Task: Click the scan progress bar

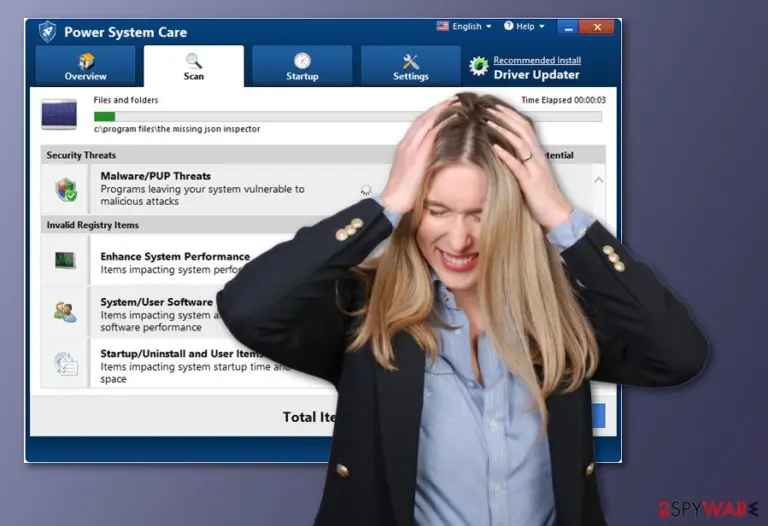Action: click(x=348, y=117)
